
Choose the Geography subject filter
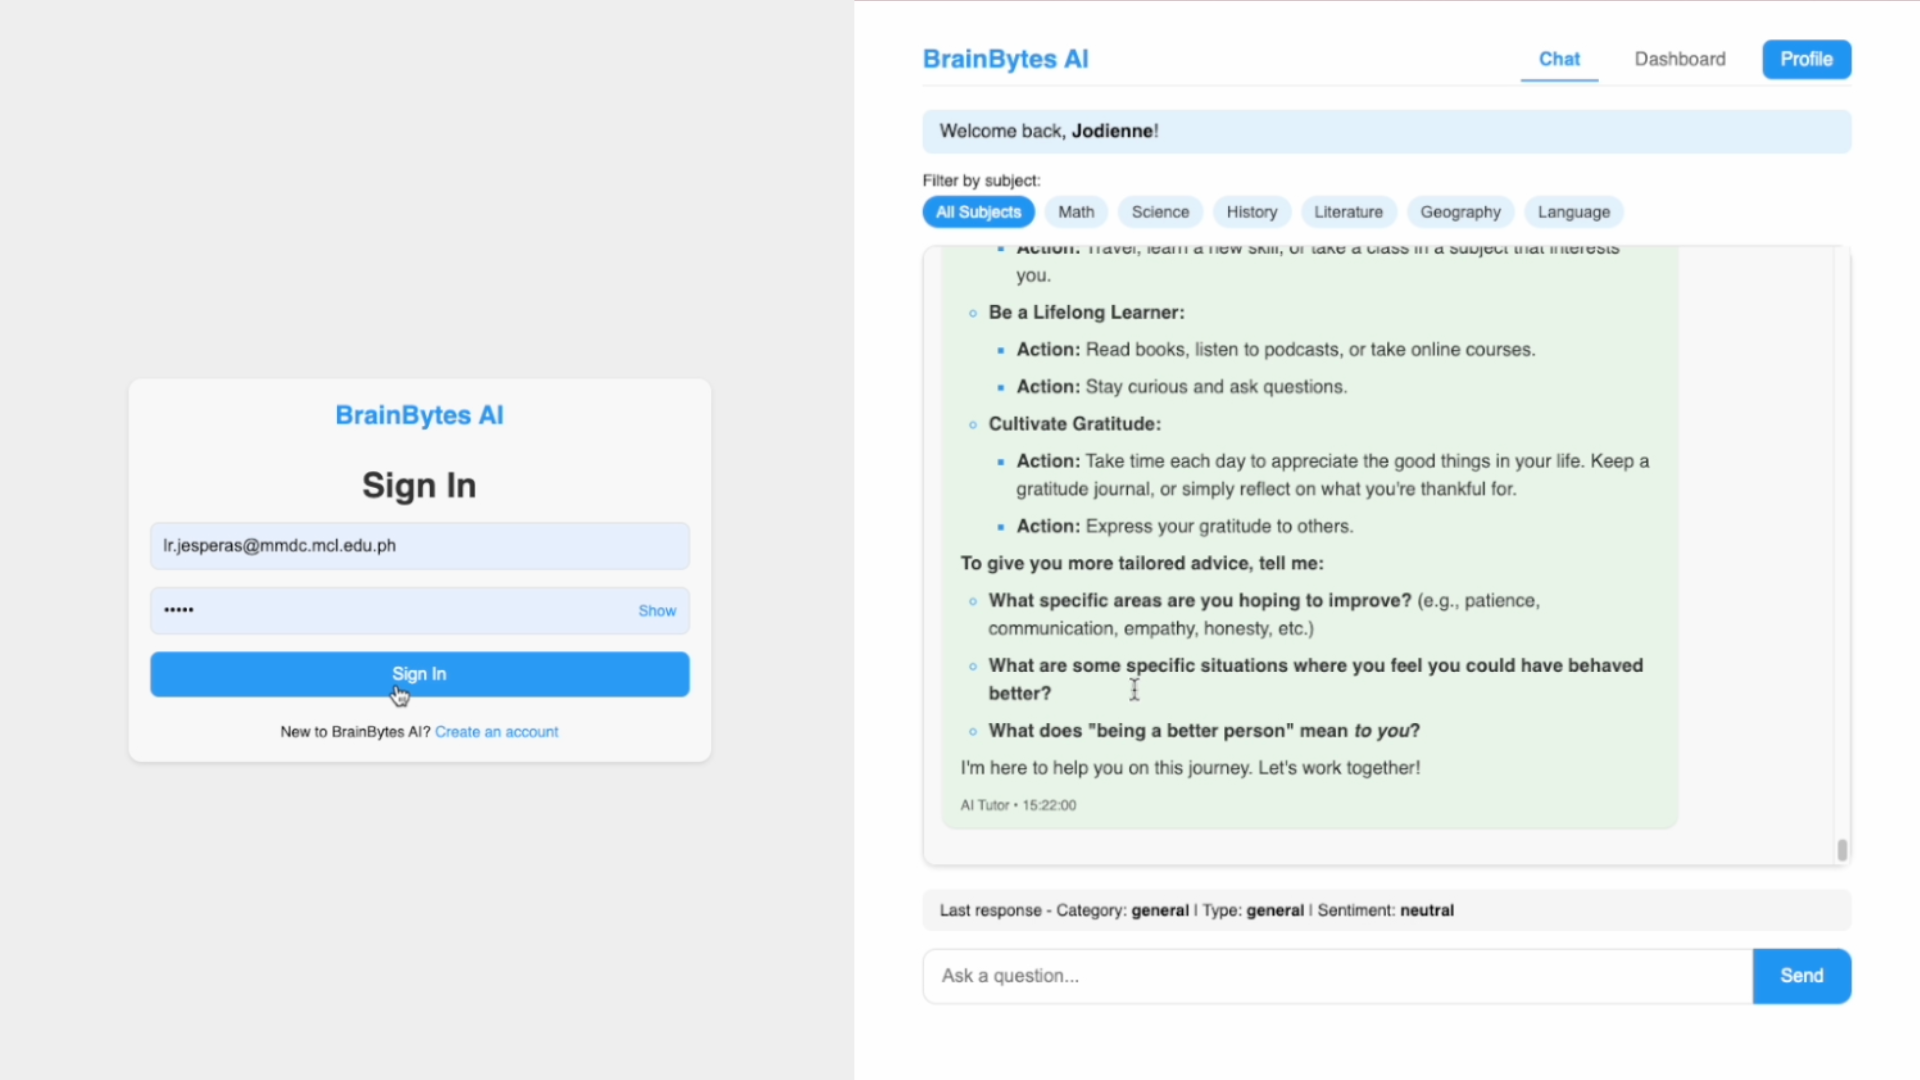click(1460, 212)
